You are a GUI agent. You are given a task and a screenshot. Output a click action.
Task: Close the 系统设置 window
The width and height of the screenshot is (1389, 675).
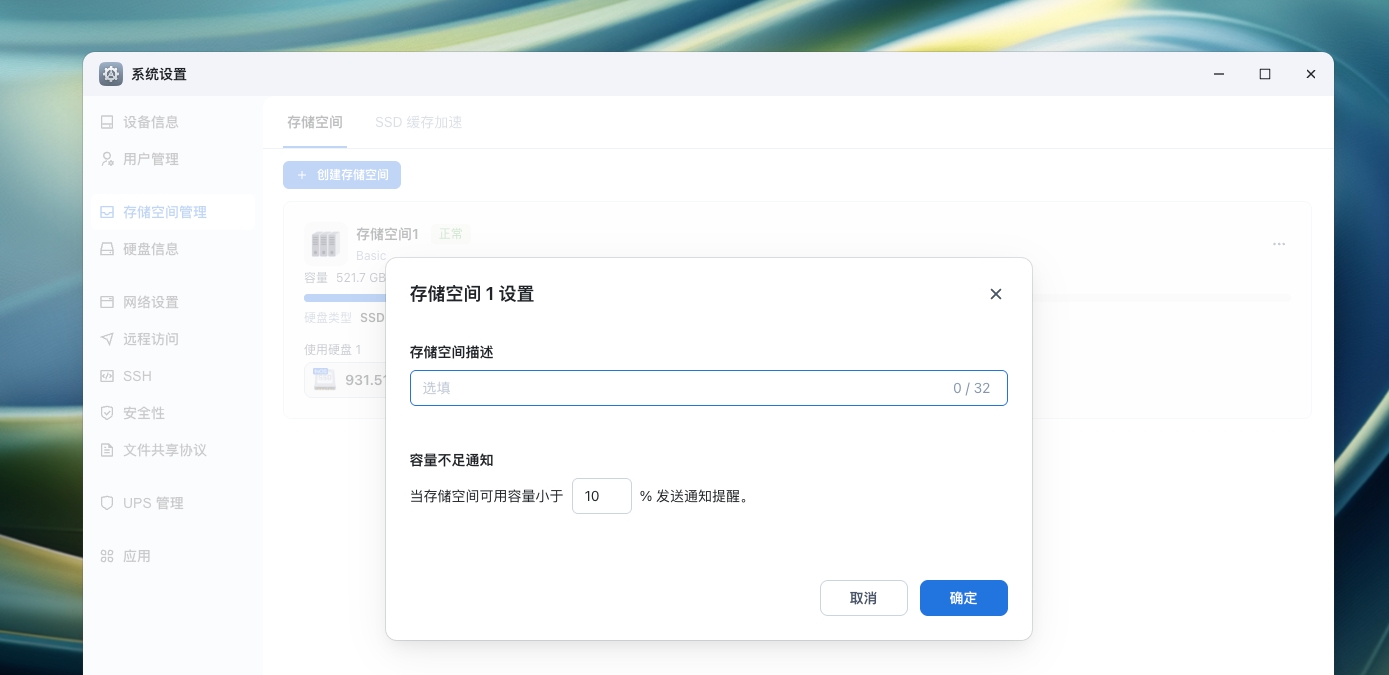click(x=1311, y=74)
